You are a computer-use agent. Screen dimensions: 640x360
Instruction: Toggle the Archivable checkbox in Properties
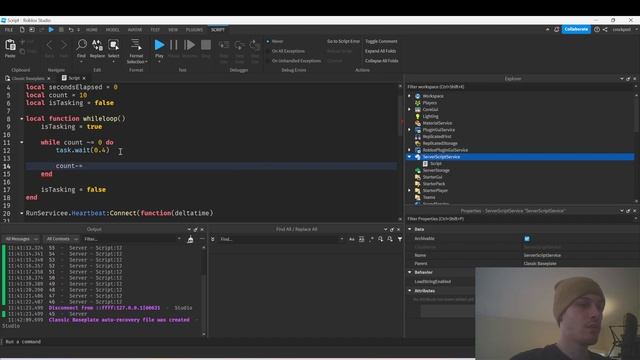click(527, 238)
